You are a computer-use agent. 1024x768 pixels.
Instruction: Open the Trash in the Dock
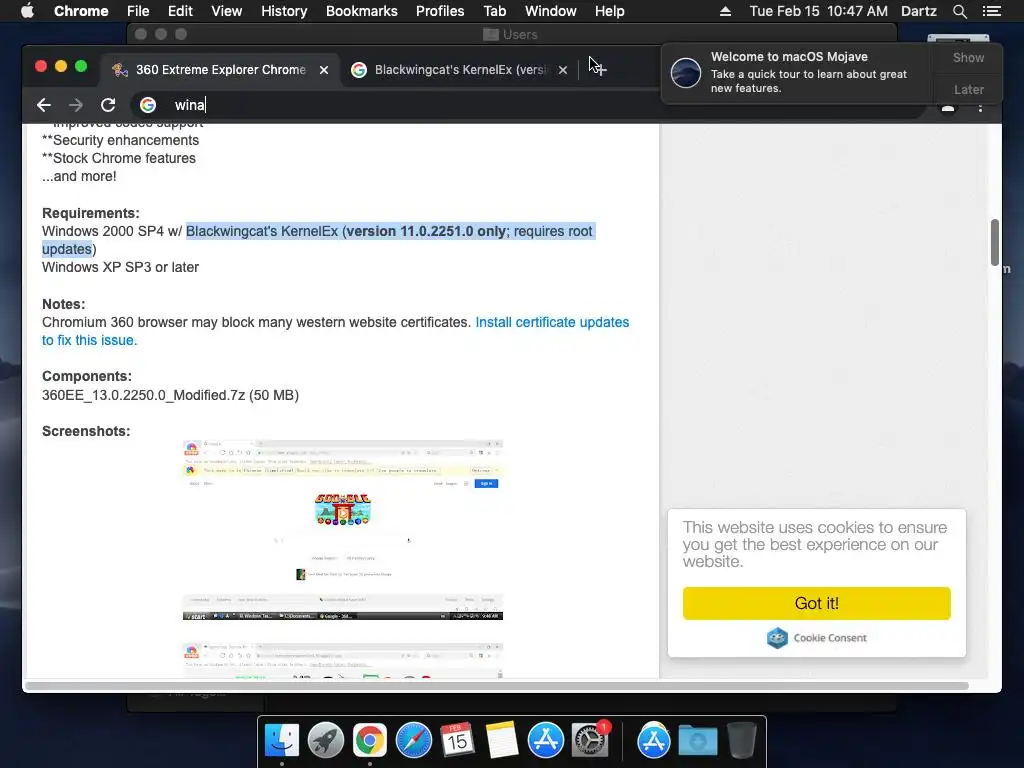coord(741,741)
